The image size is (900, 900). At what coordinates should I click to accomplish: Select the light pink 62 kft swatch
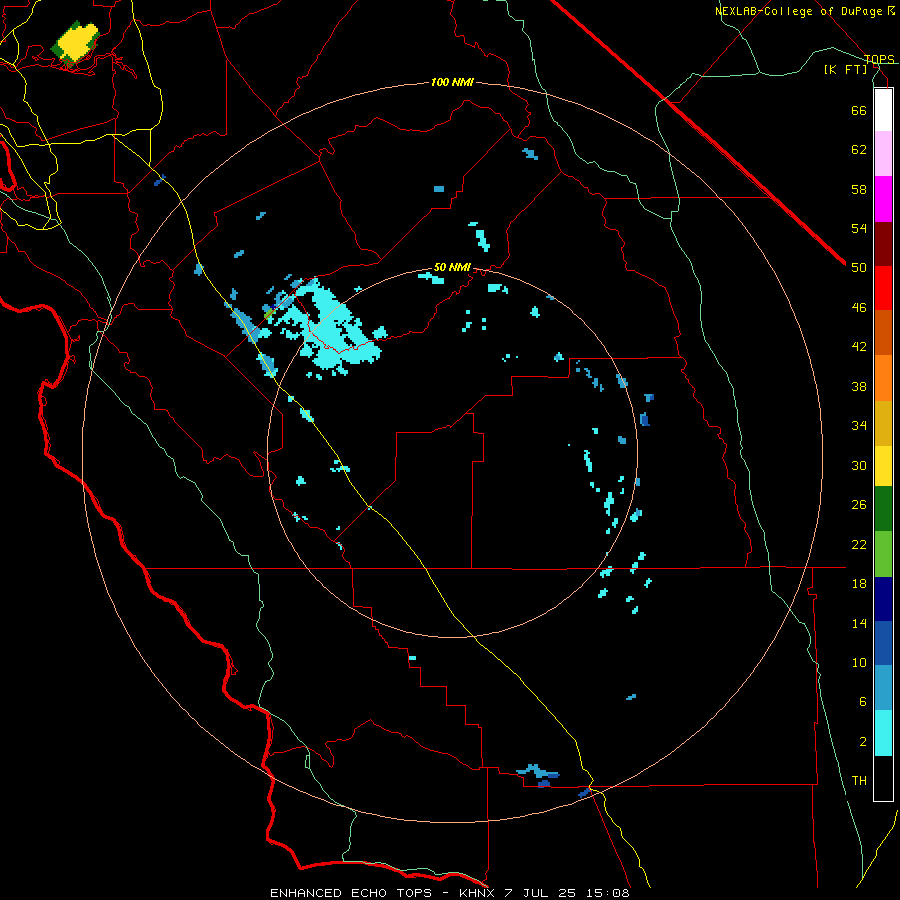pyautogui.click(x=883, y=154)
